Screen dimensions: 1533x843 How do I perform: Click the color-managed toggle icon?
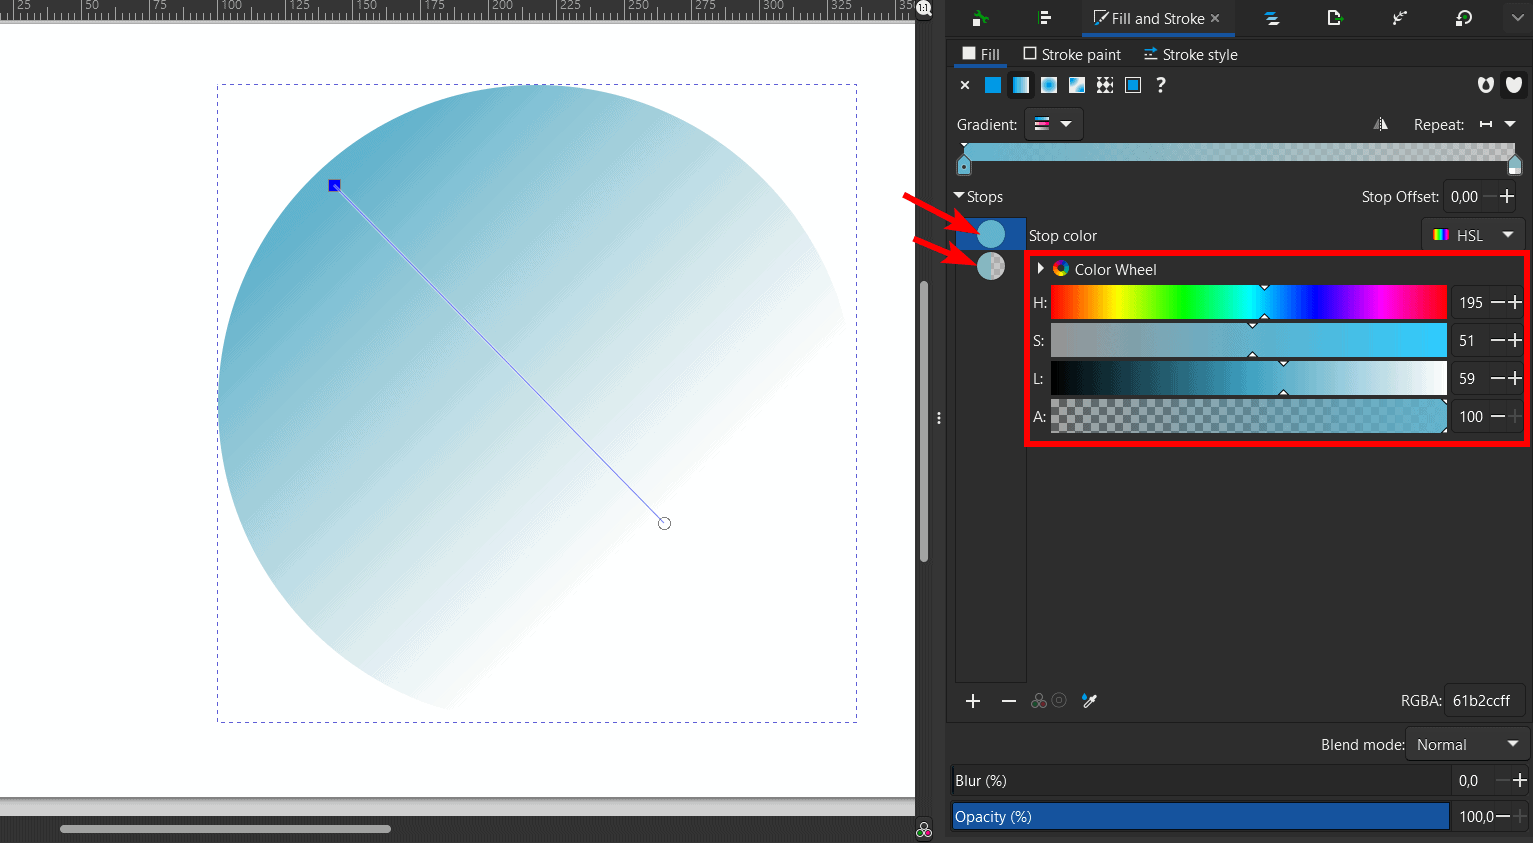[1039, 701]
